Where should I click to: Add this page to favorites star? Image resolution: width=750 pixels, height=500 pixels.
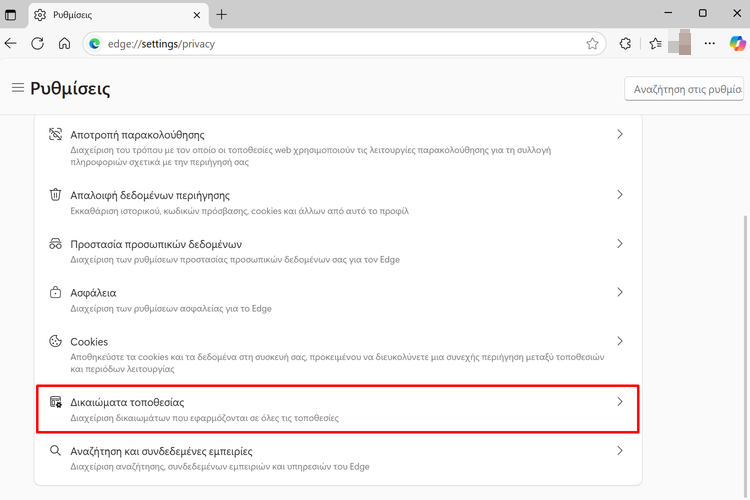pos(592,44)
